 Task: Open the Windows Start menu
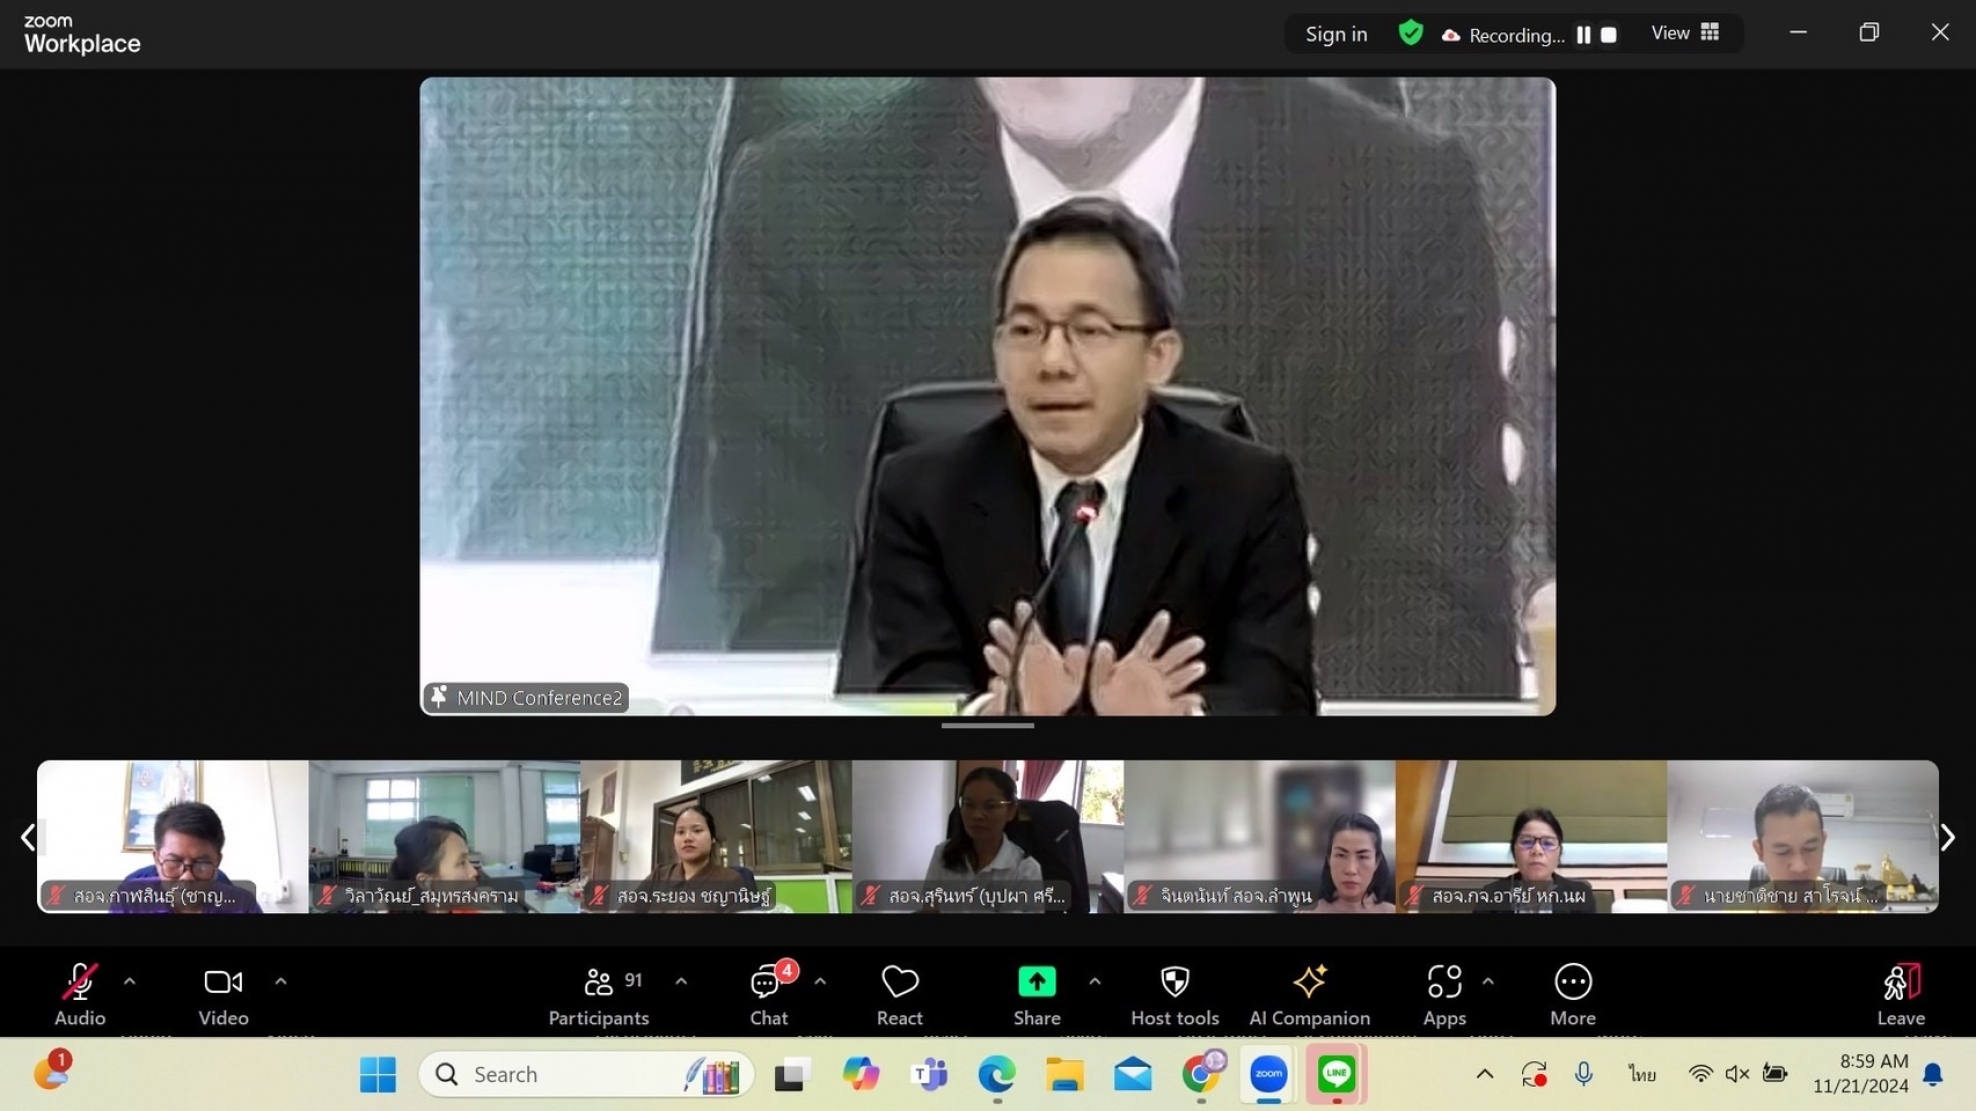click(378, 1074)
